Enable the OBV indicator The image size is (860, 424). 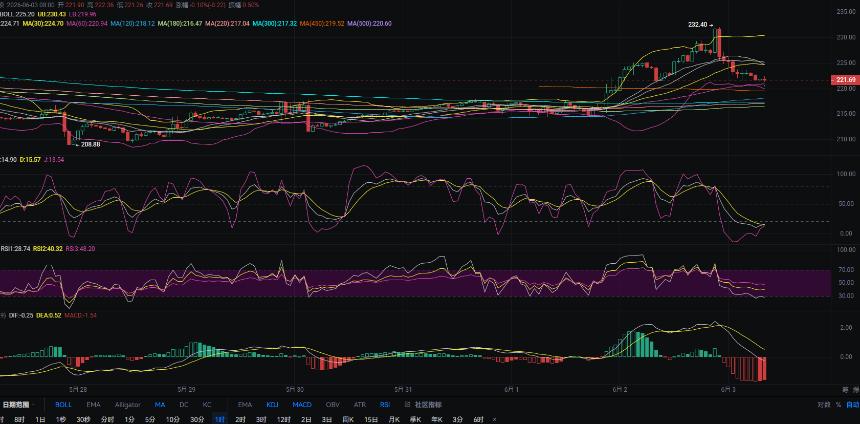[332, 405]
